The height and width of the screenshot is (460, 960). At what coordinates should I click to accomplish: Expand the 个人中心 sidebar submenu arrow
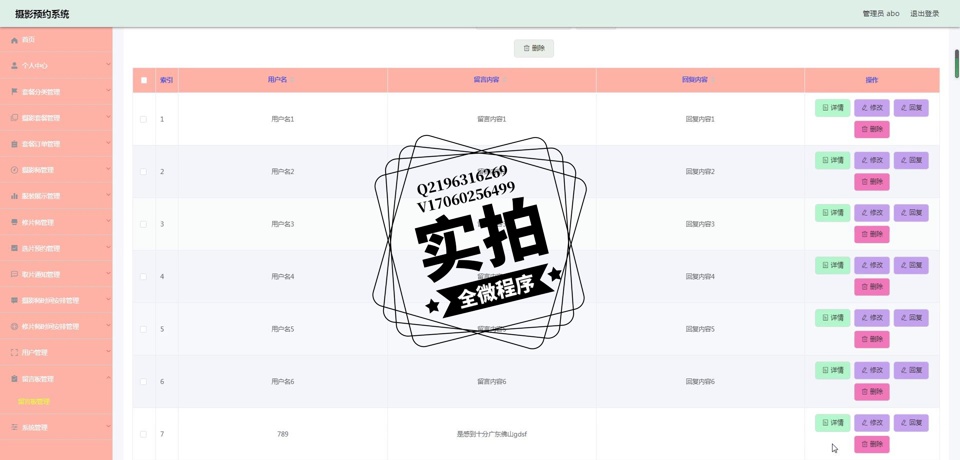[108, 65]
